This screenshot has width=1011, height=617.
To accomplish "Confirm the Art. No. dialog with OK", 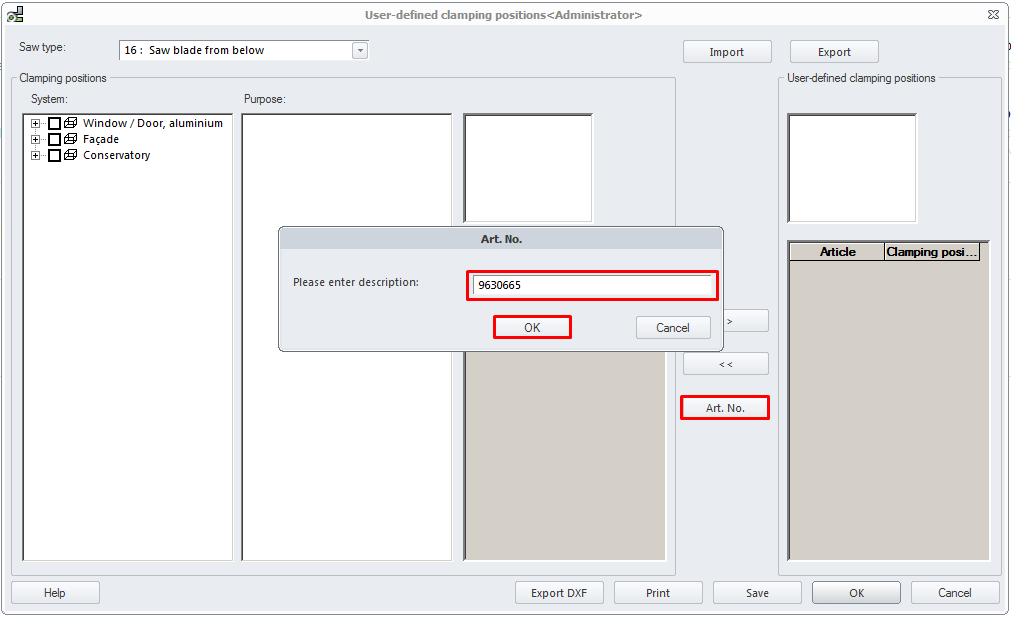I will click(532, 328).
